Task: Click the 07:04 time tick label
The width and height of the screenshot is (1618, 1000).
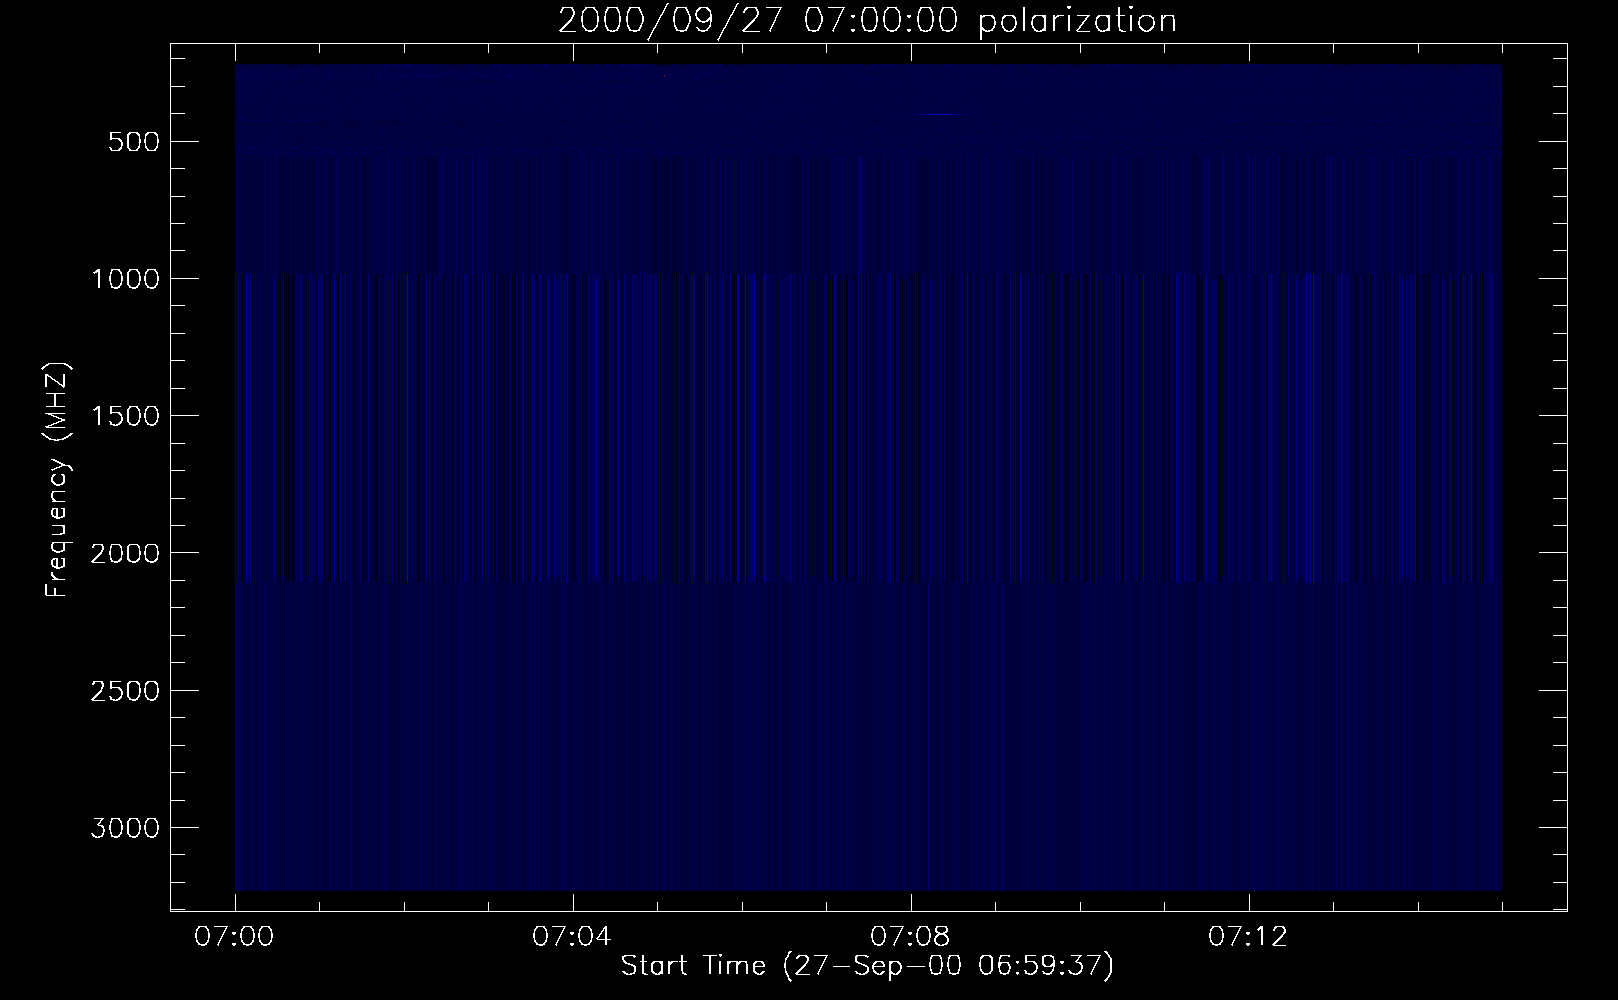Action: (x=573, y=938)
